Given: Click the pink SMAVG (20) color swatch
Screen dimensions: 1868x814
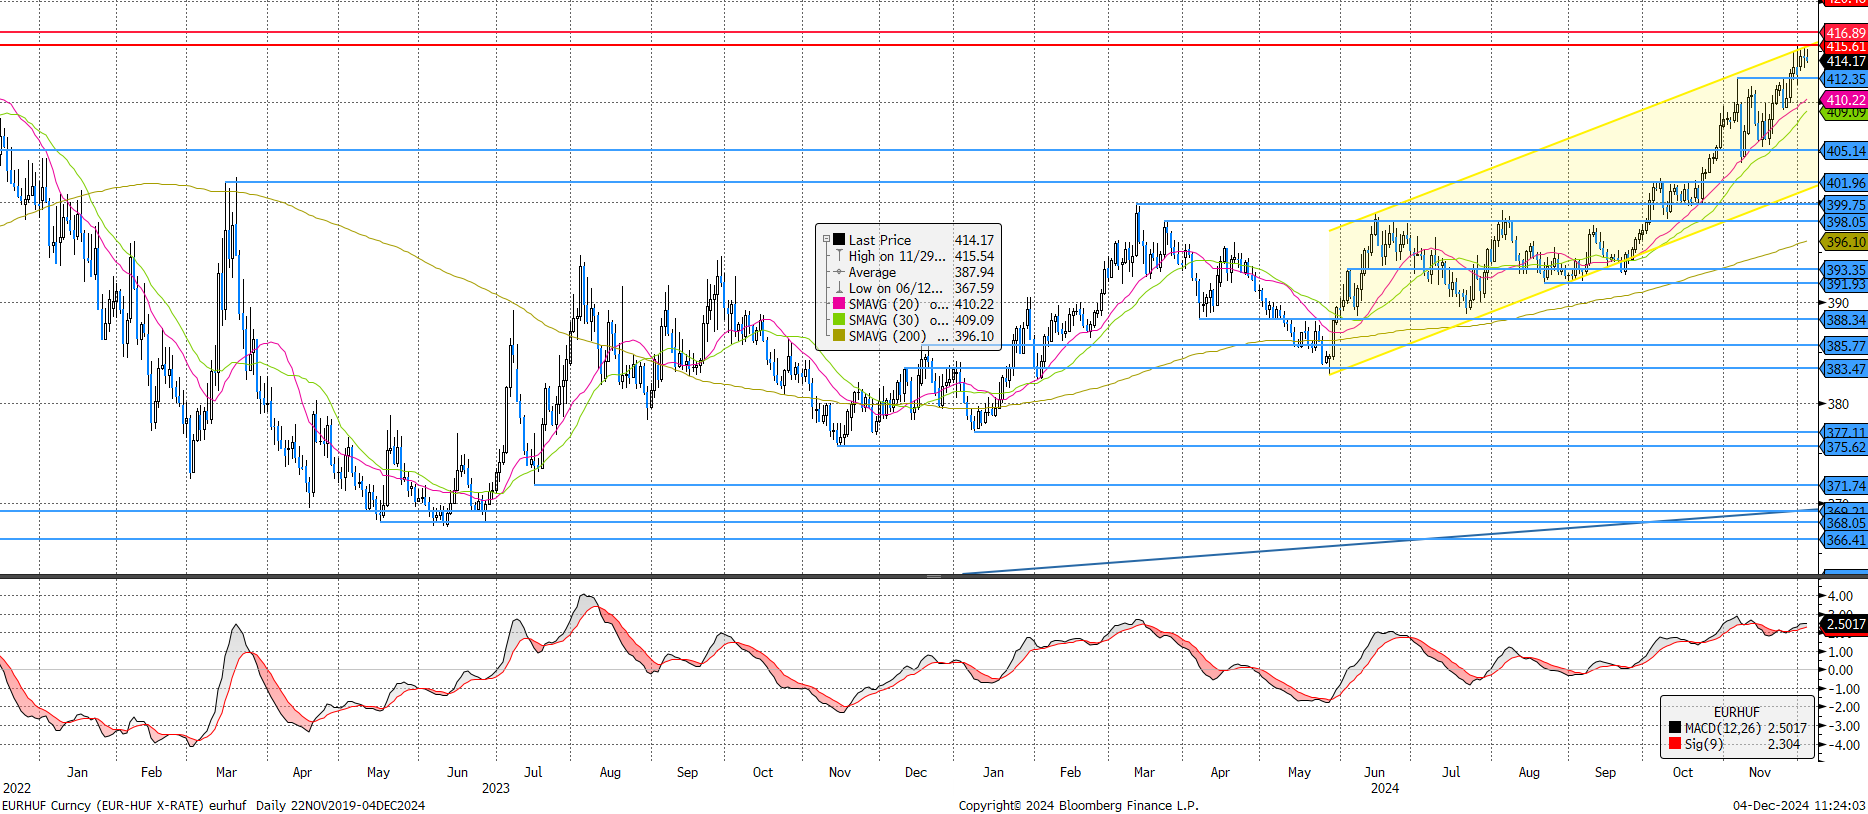Looking at the screenshot, I should click(839, 304).
